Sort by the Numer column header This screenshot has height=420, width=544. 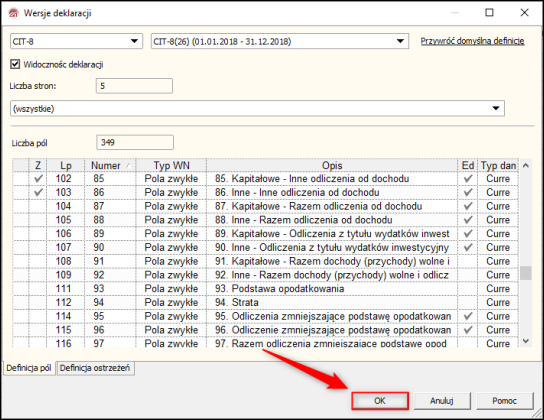[110, 165]
